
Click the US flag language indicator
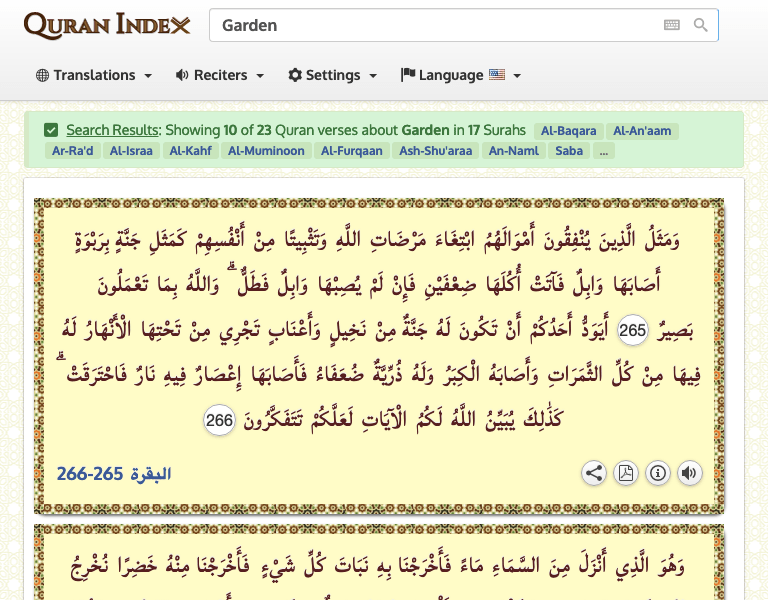coord(497,74)
